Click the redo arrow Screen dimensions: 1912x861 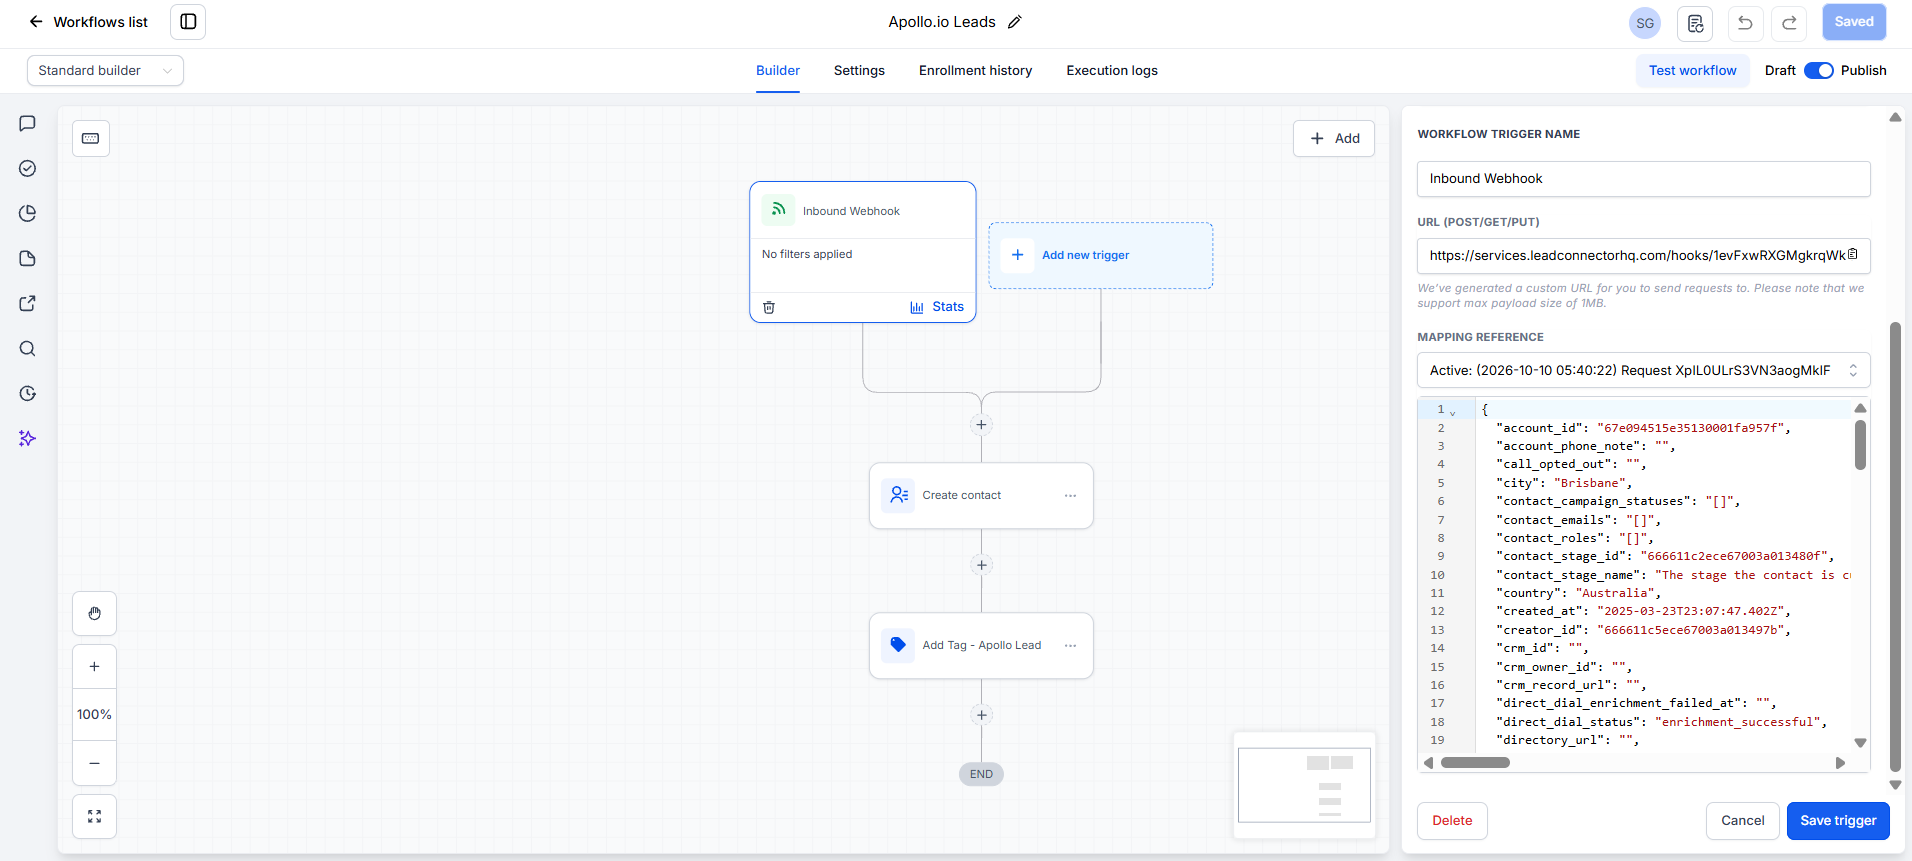pyautogui.click(x=1790, y=23)
